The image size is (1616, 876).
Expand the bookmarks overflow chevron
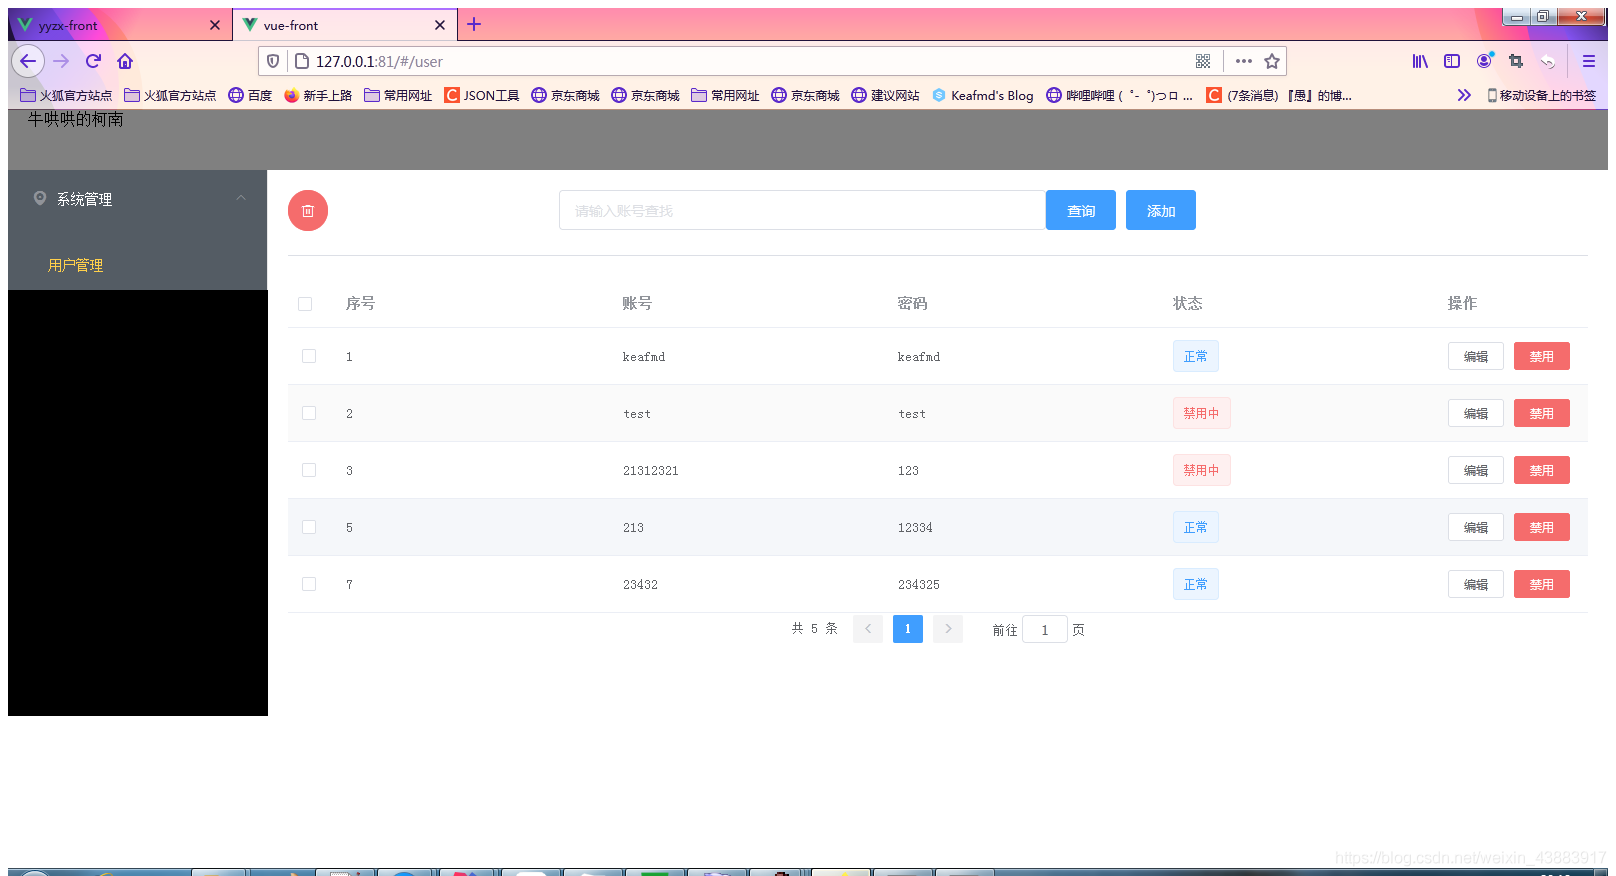coord(1464,95)
